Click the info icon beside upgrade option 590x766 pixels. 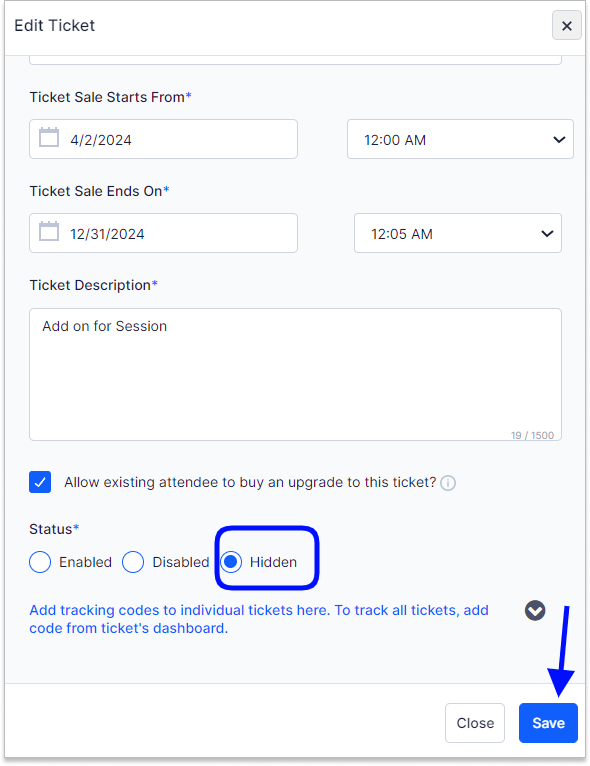(x=448, y=483)
